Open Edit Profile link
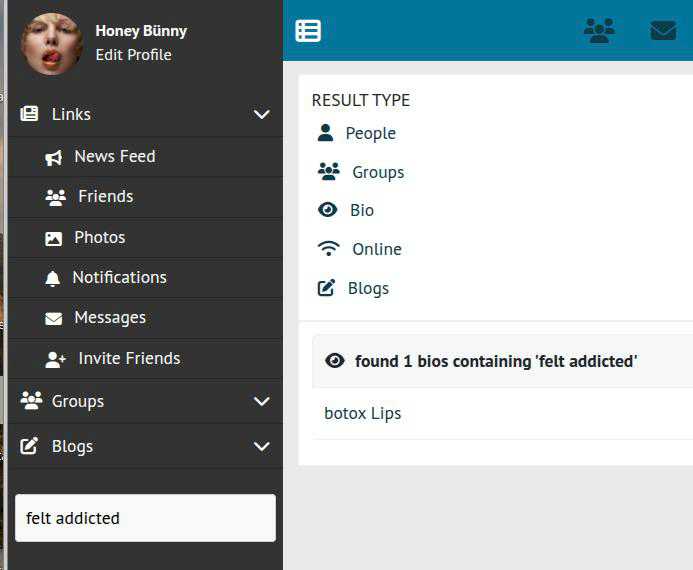This screenshot has height=570, width=693. point(133,55)
